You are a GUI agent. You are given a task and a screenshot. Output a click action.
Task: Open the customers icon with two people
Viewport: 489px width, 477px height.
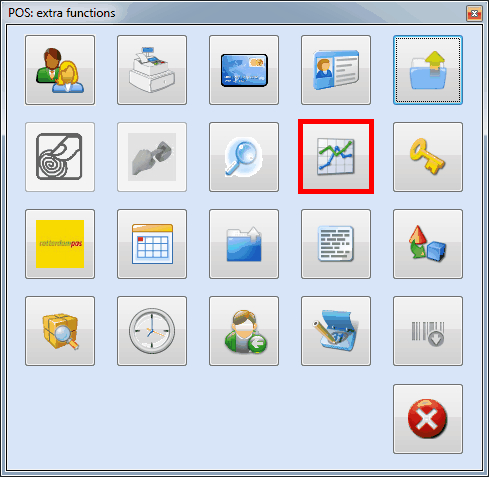click(60, 70)
